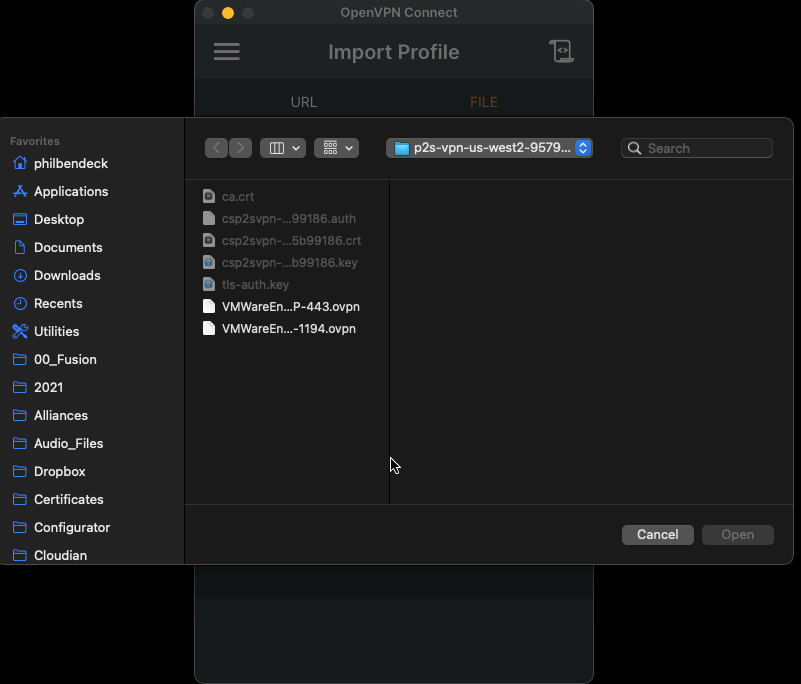The width and height of the screenshot is (801, 684).
Task: Go forward in file browser
Action: coord(241,148)
